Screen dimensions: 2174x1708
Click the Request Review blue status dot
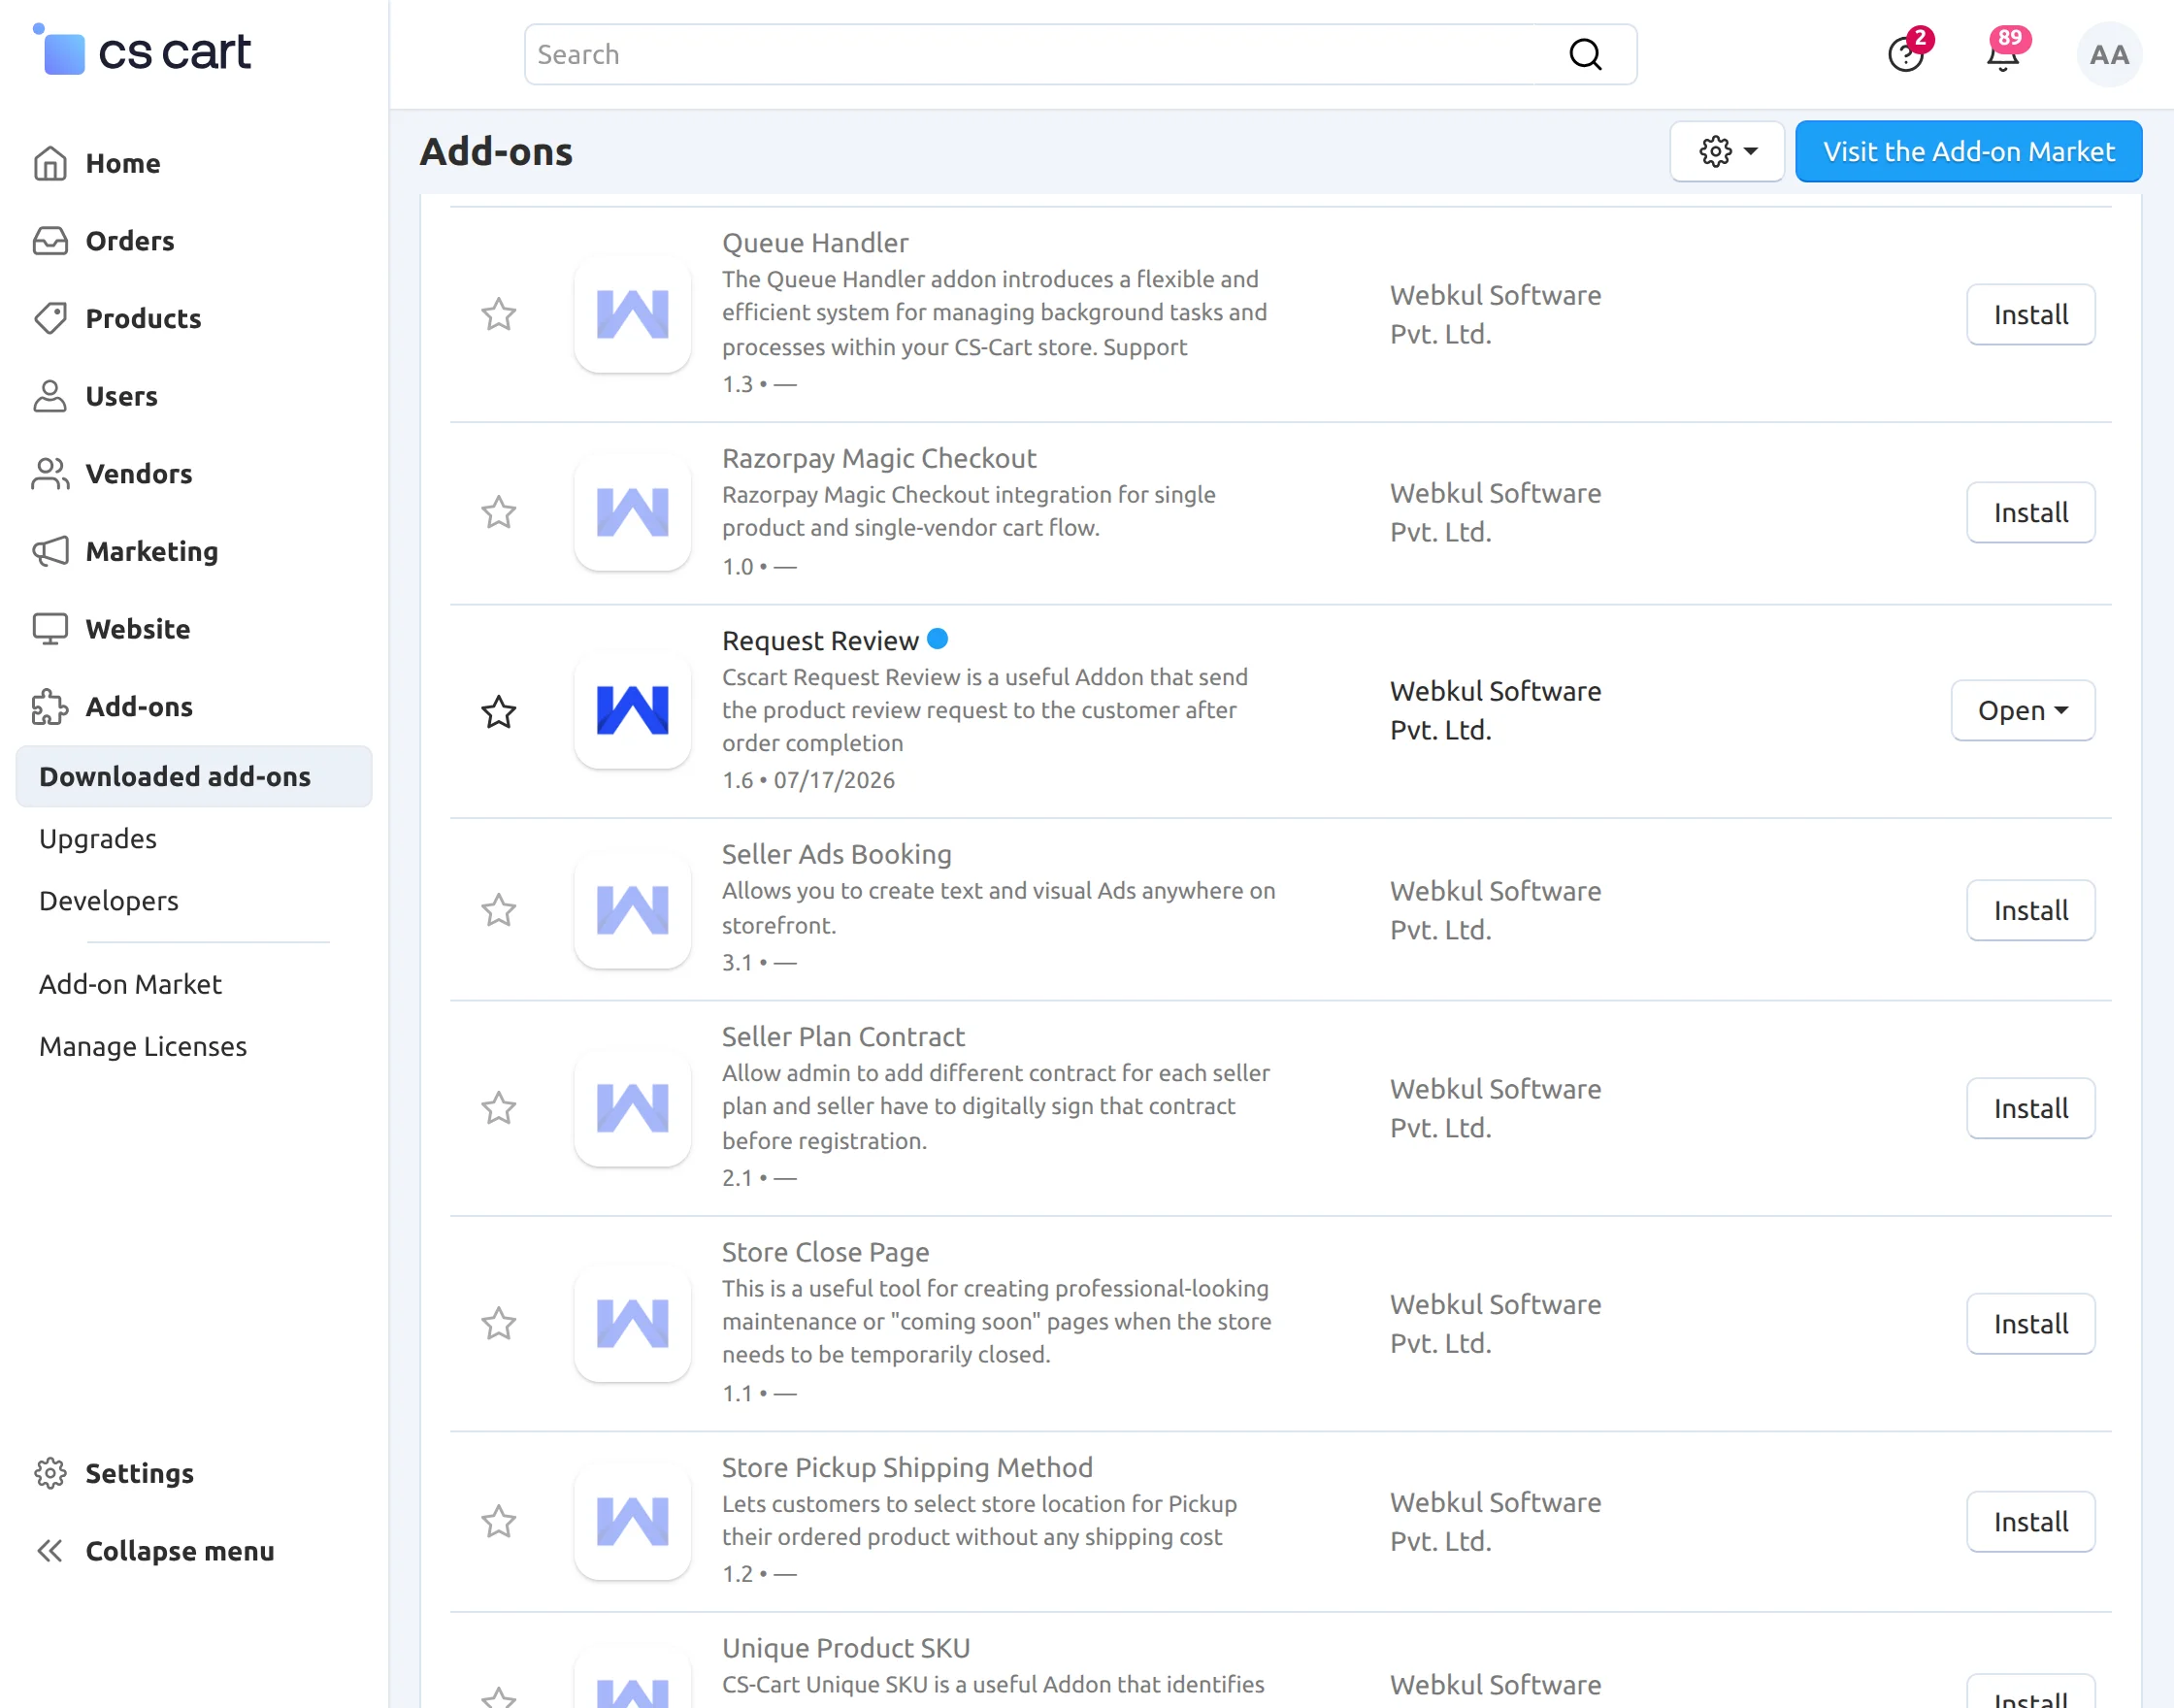(x=938, y=638)
